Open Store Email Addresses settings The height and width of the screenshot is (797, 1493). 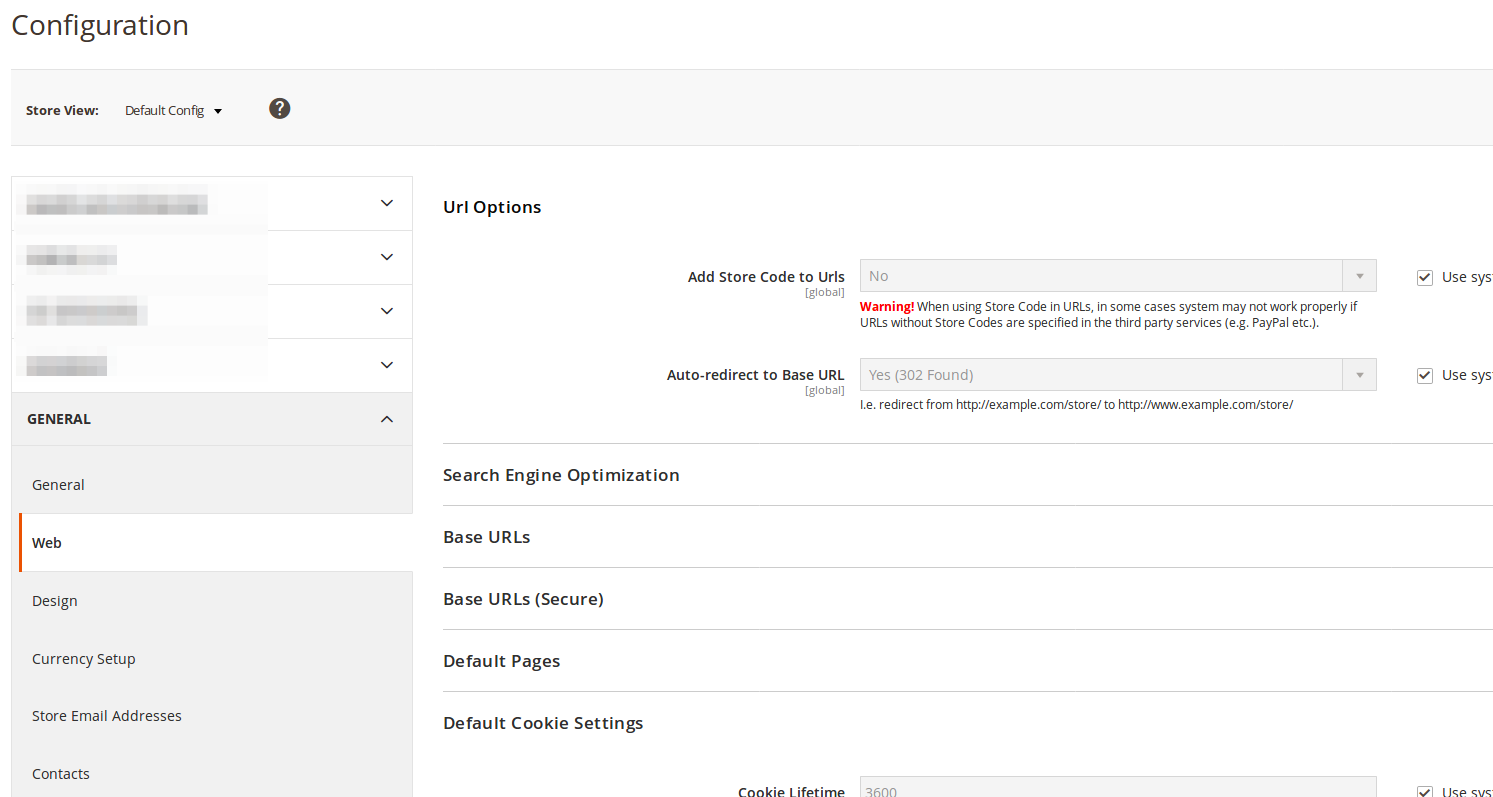click(106, 715)
